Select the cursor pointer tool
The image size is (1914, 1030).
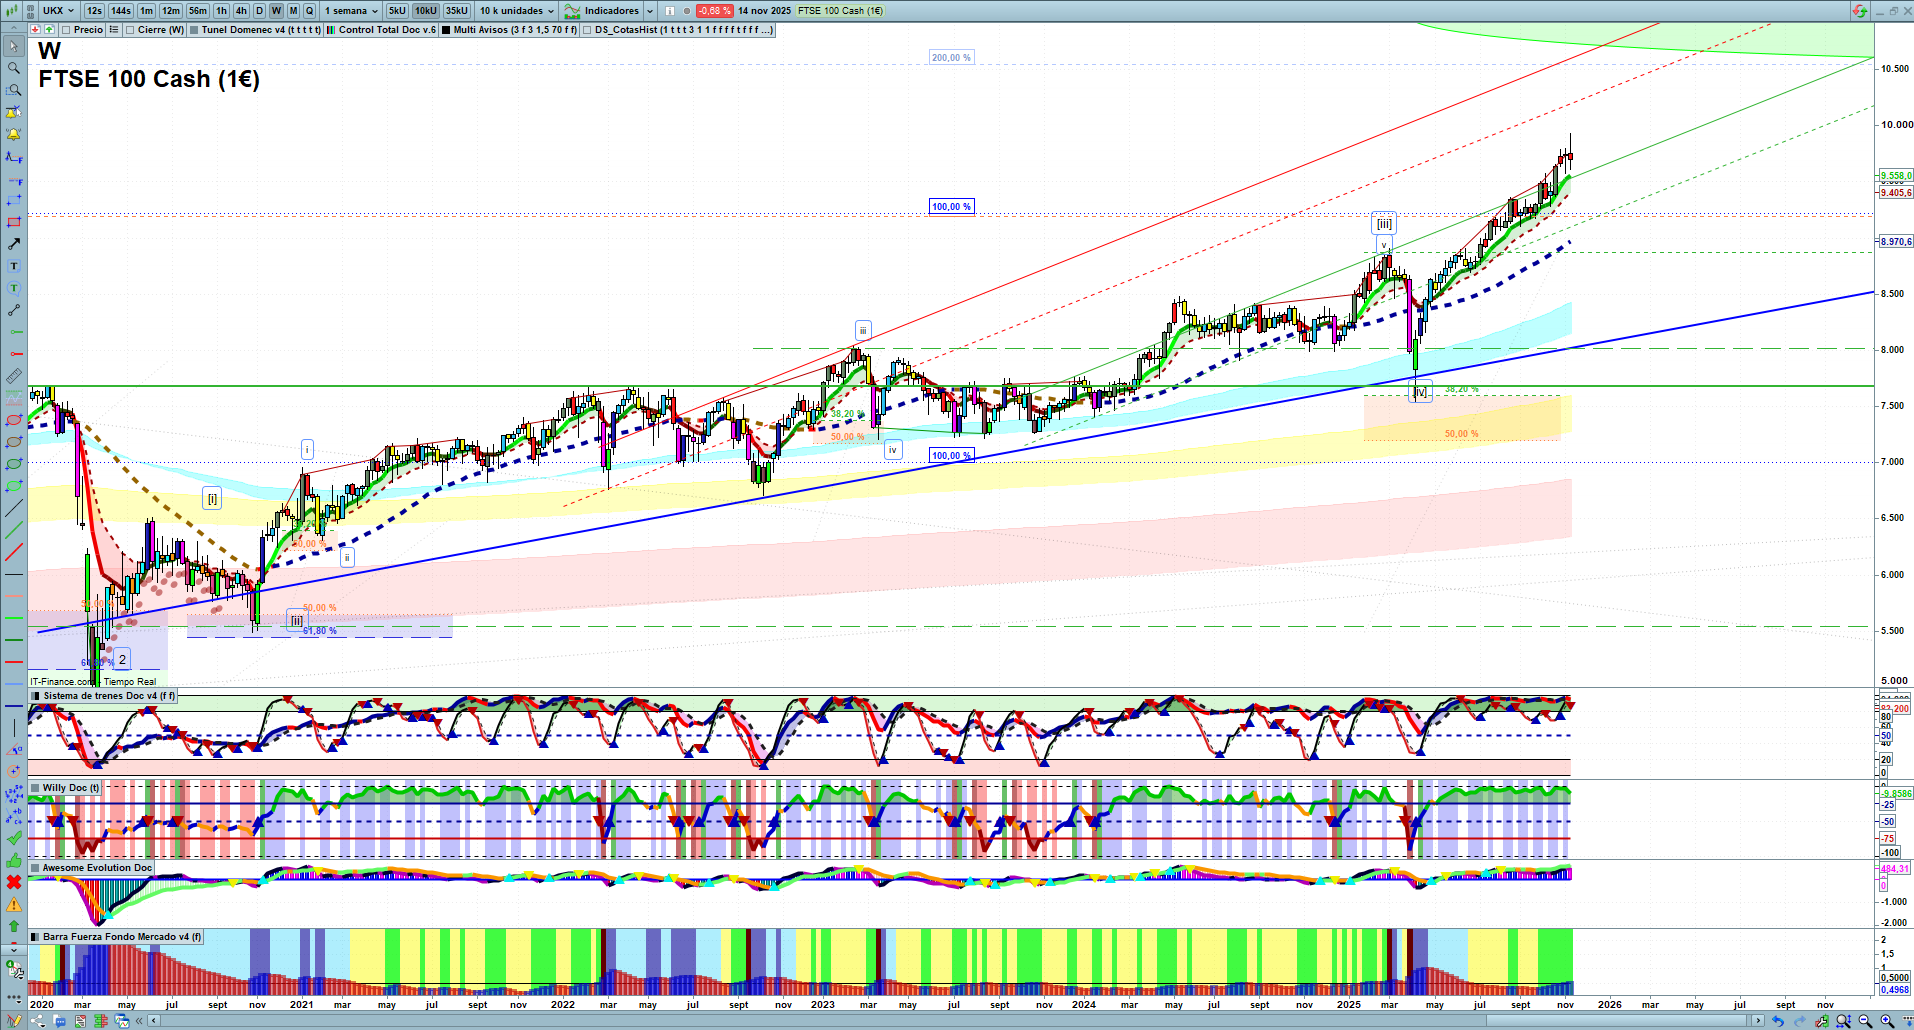[14, 46]
